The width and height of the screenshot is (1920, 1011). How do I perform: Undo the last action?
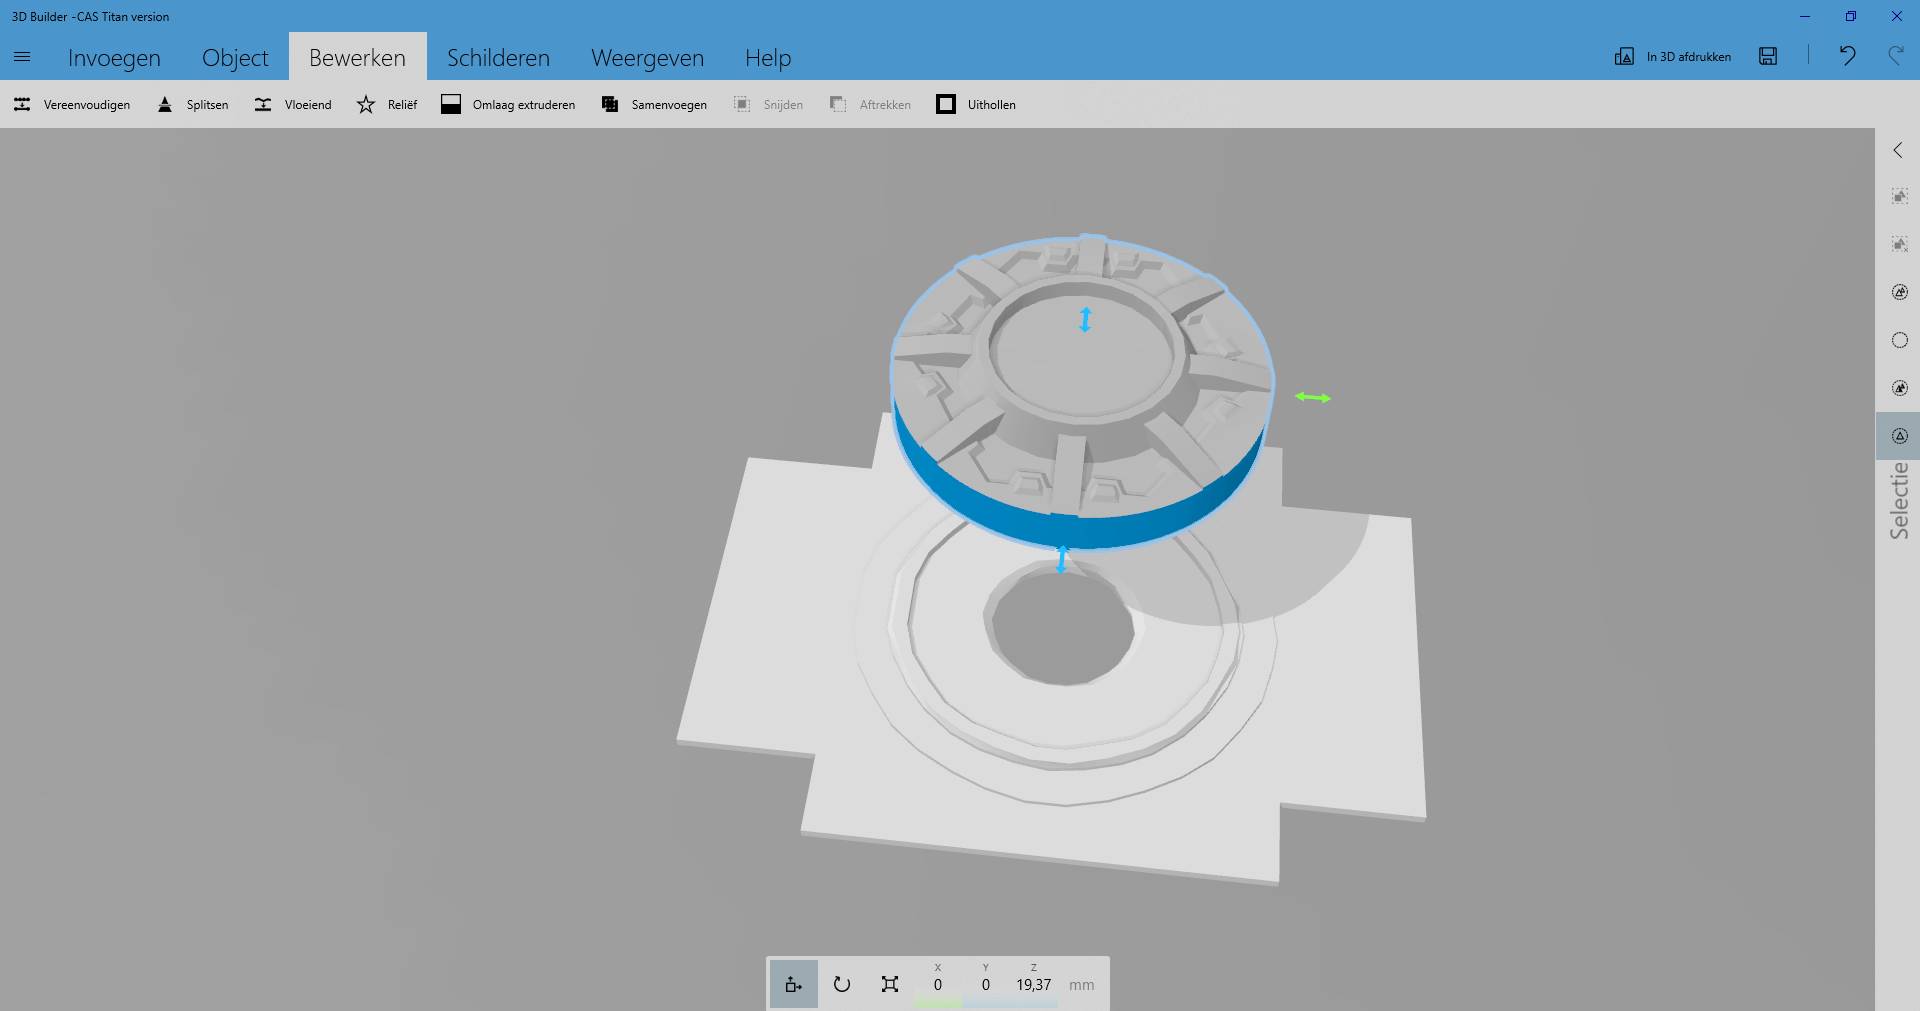(1847, 56)
